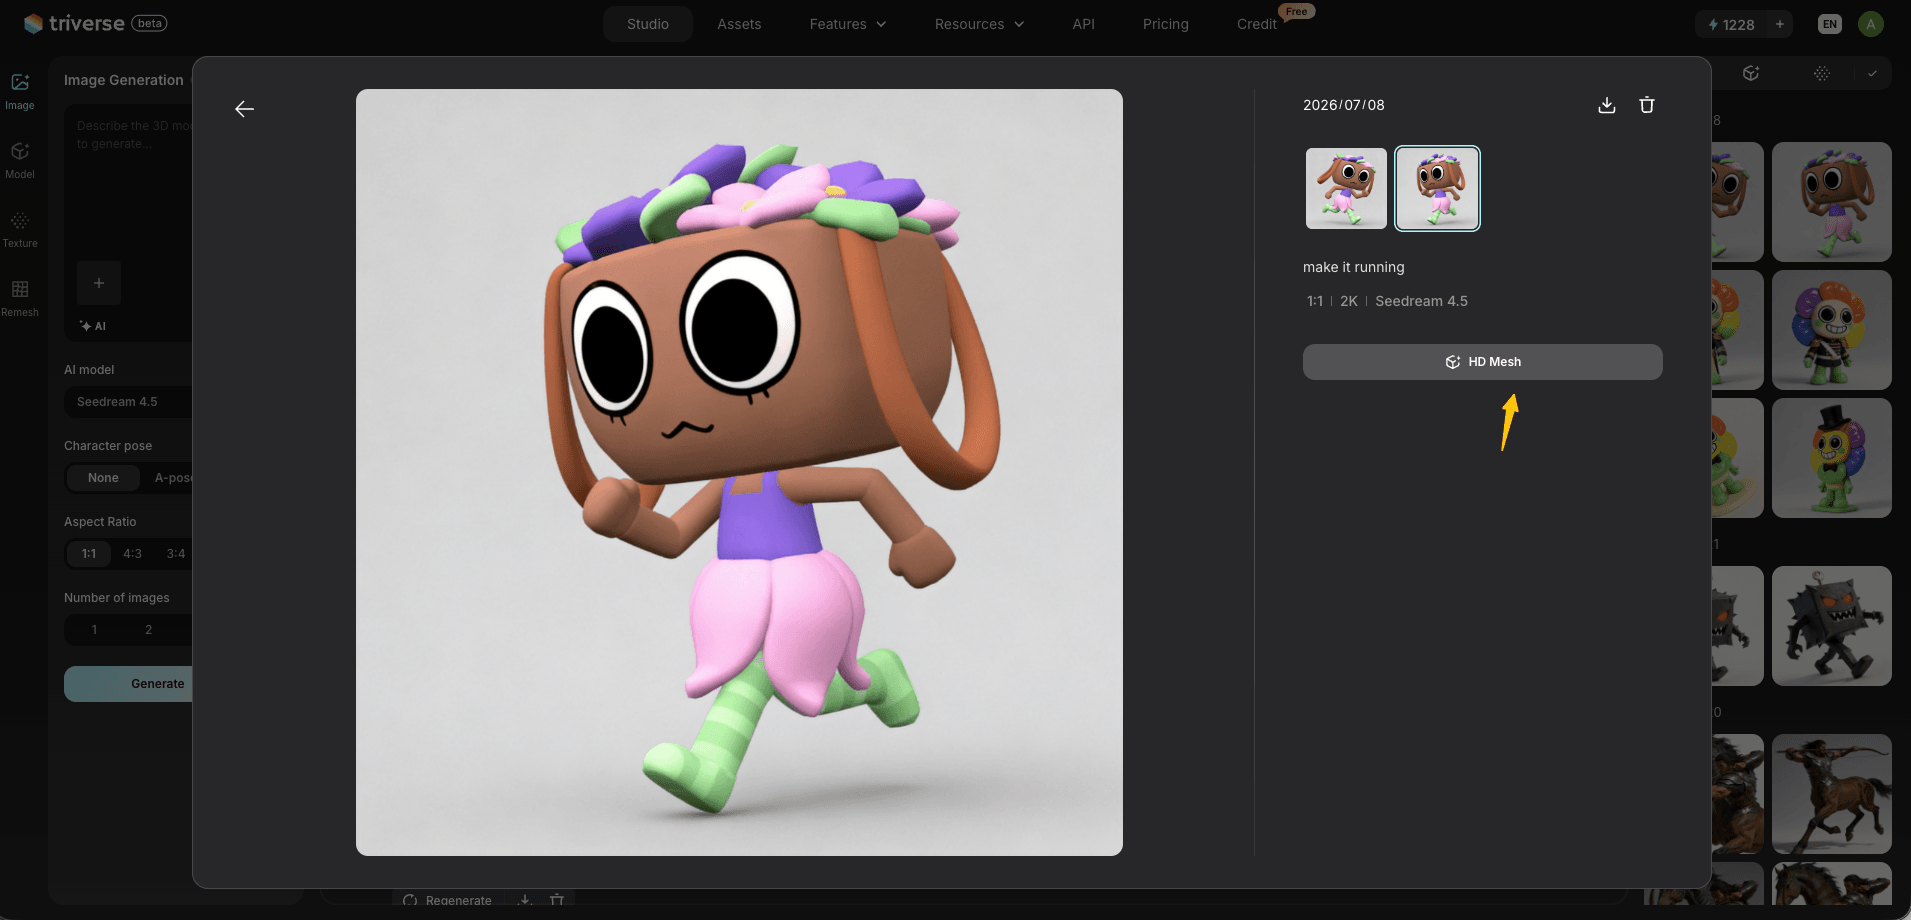1911x920 pixels.
Task: Click the AI prompt enhance button
Action: tap(93, 326)
